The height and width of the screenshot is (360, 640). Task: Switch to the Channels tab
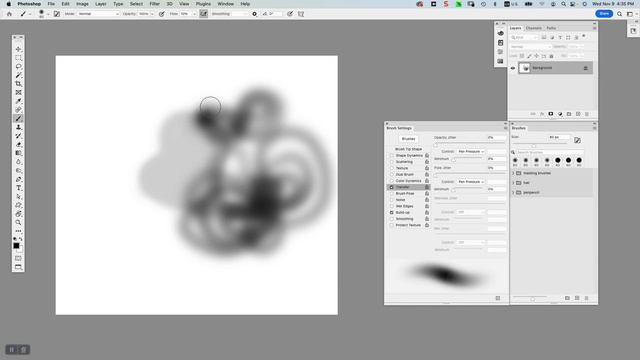tap(533, 28)
